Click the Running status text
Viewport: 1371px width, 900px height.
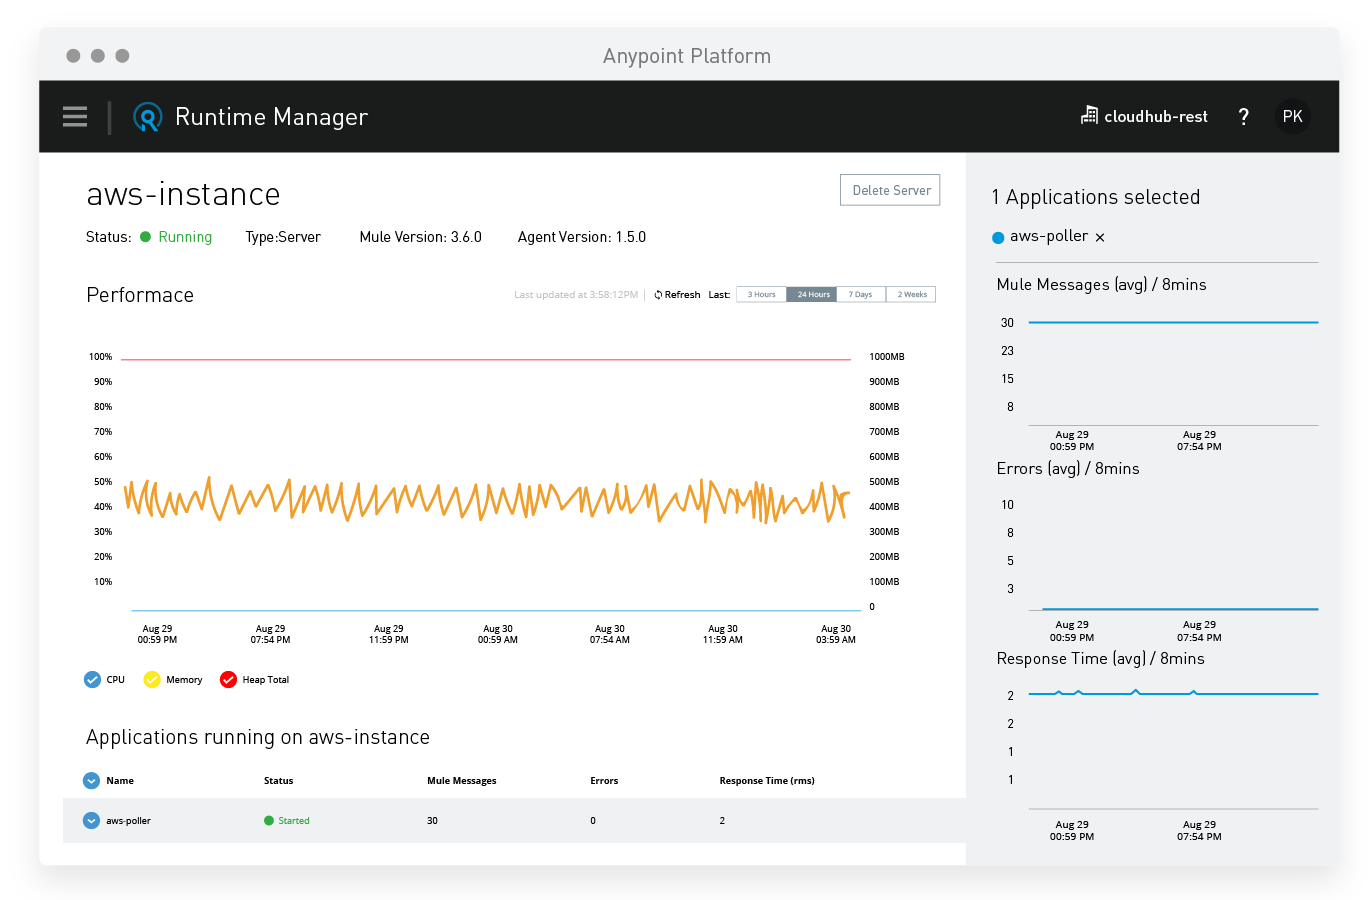point(185,237)
